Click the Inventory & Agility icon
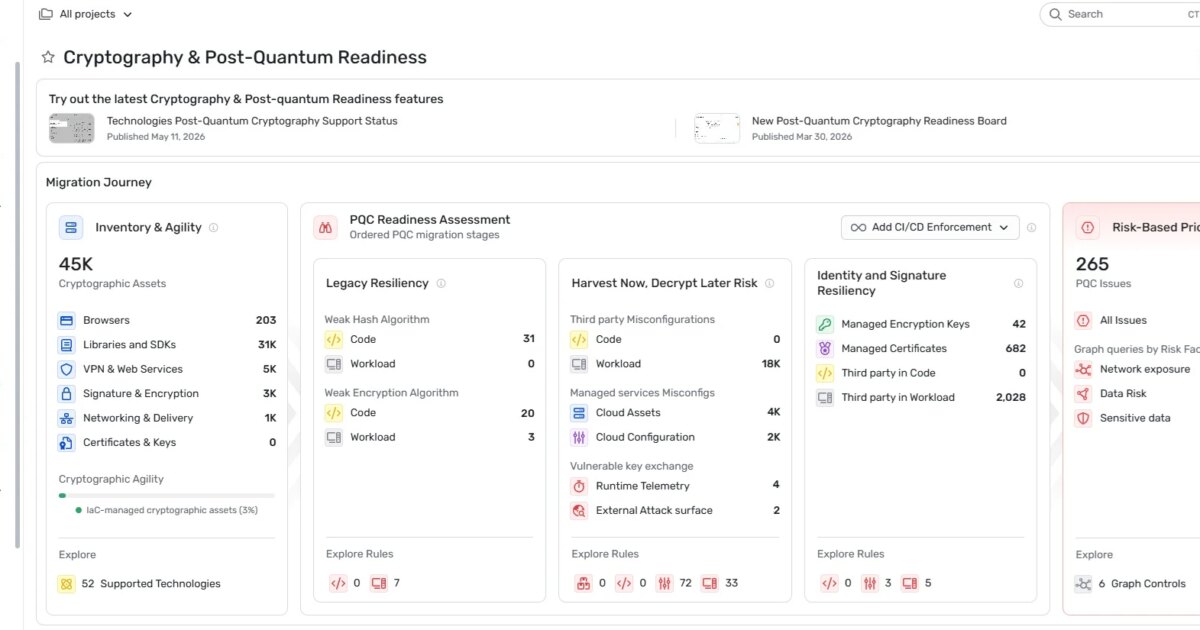This screenshot has height=630, width=1200. 71,227
